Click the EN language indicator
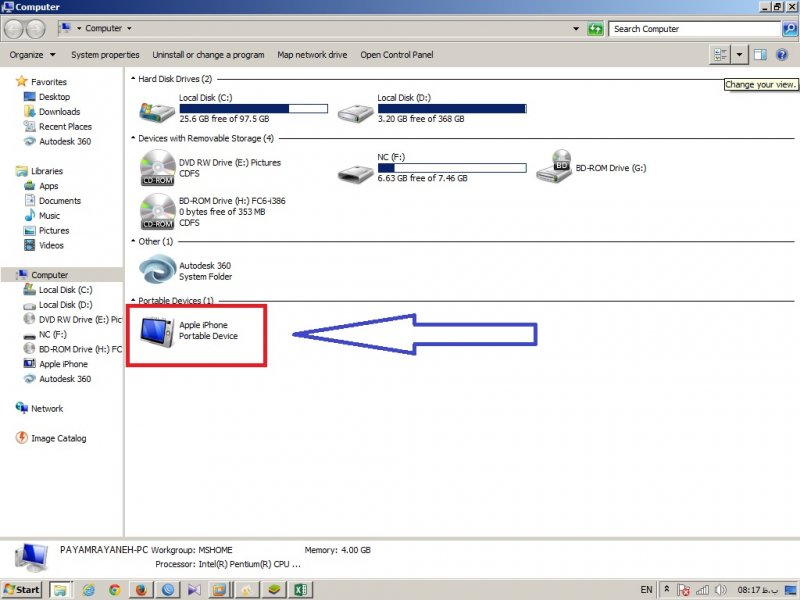The height and width of the screenshot is (600, 800). point(646,590)
